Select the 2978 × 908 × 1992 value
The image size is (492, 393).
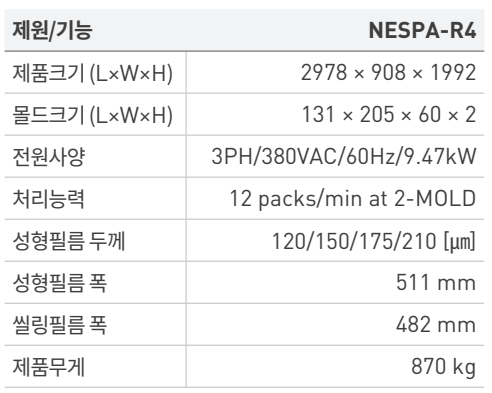[388, 73]
